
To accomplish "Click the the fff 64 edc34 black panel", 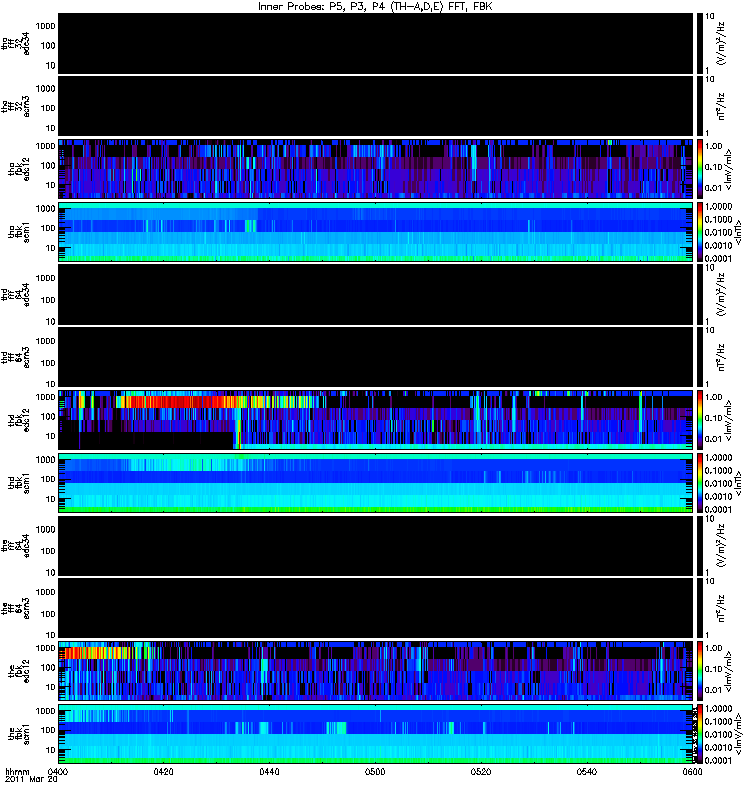I will point(376,546).
